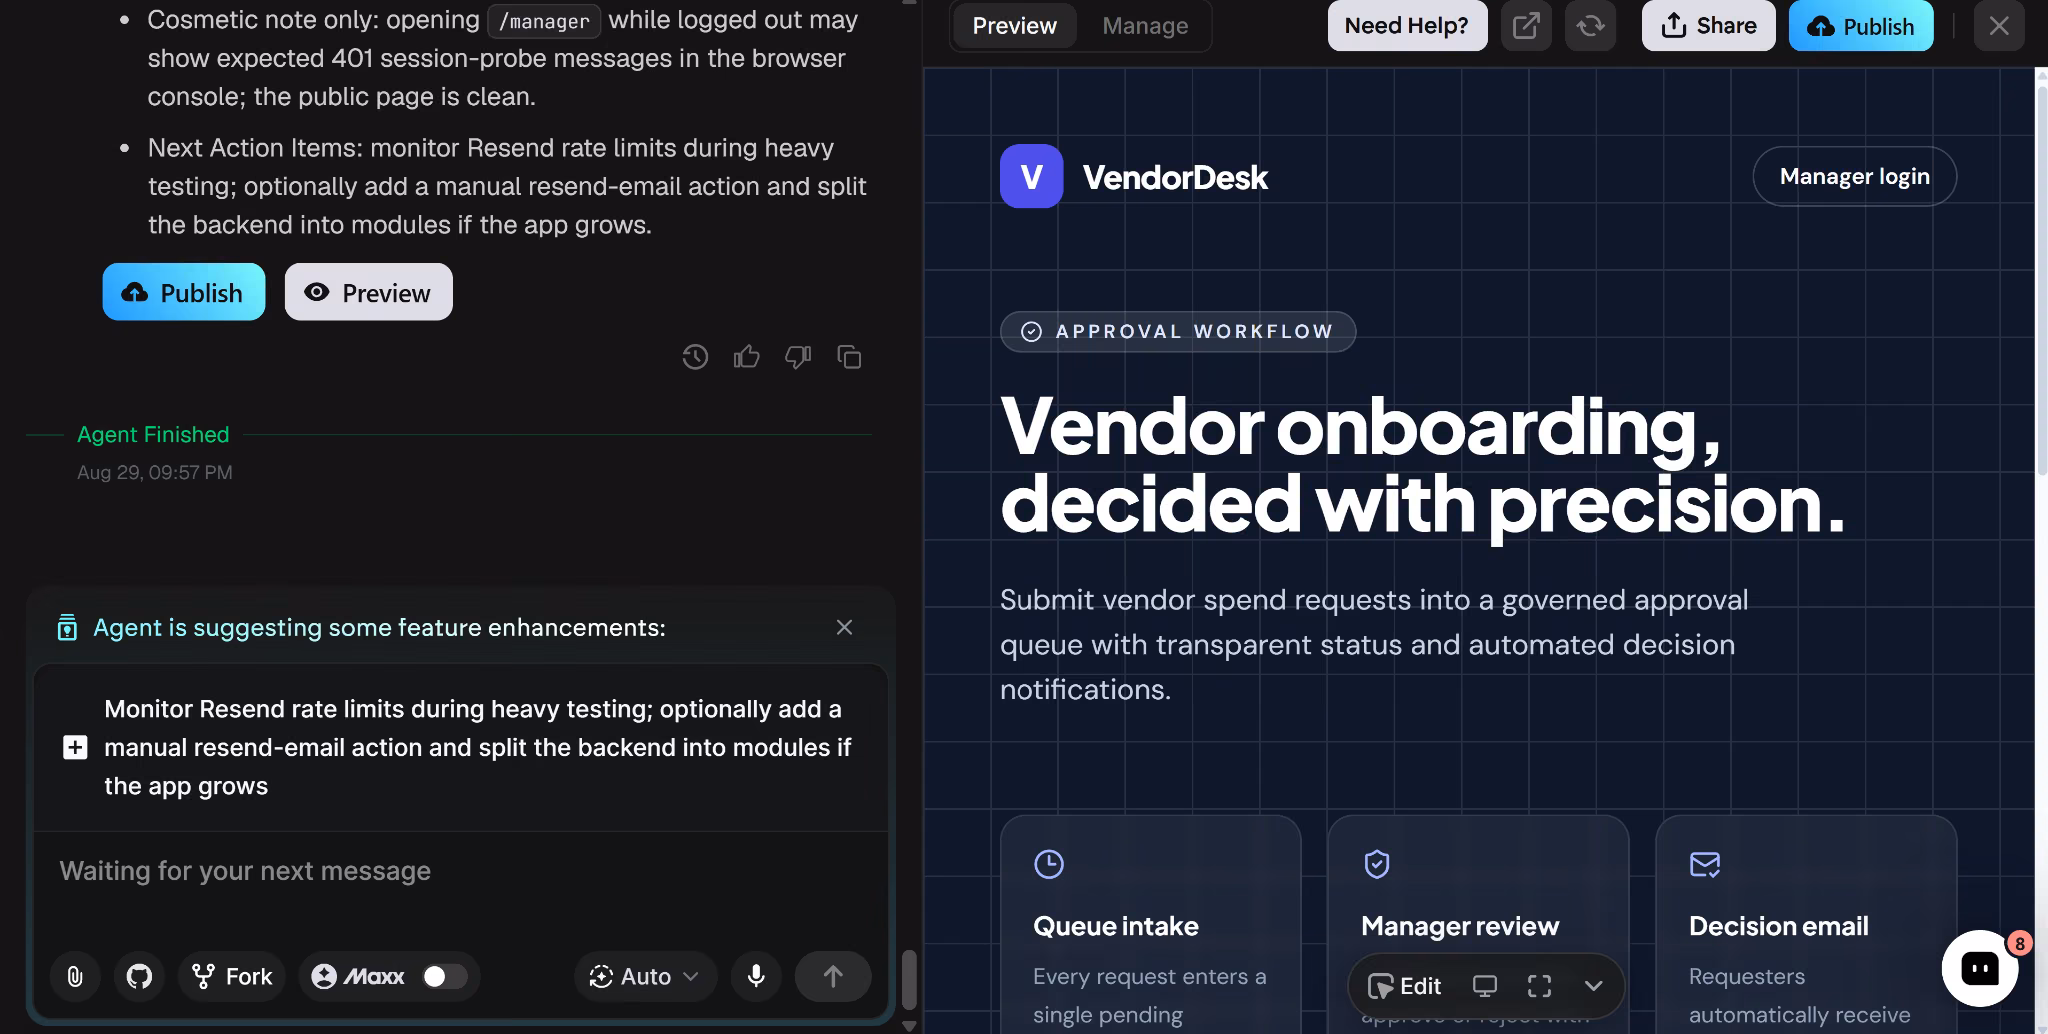This screenshot has height=1034, width=2048.
Task: Click the Agent Finished status text
Action: tap(153, 434)
